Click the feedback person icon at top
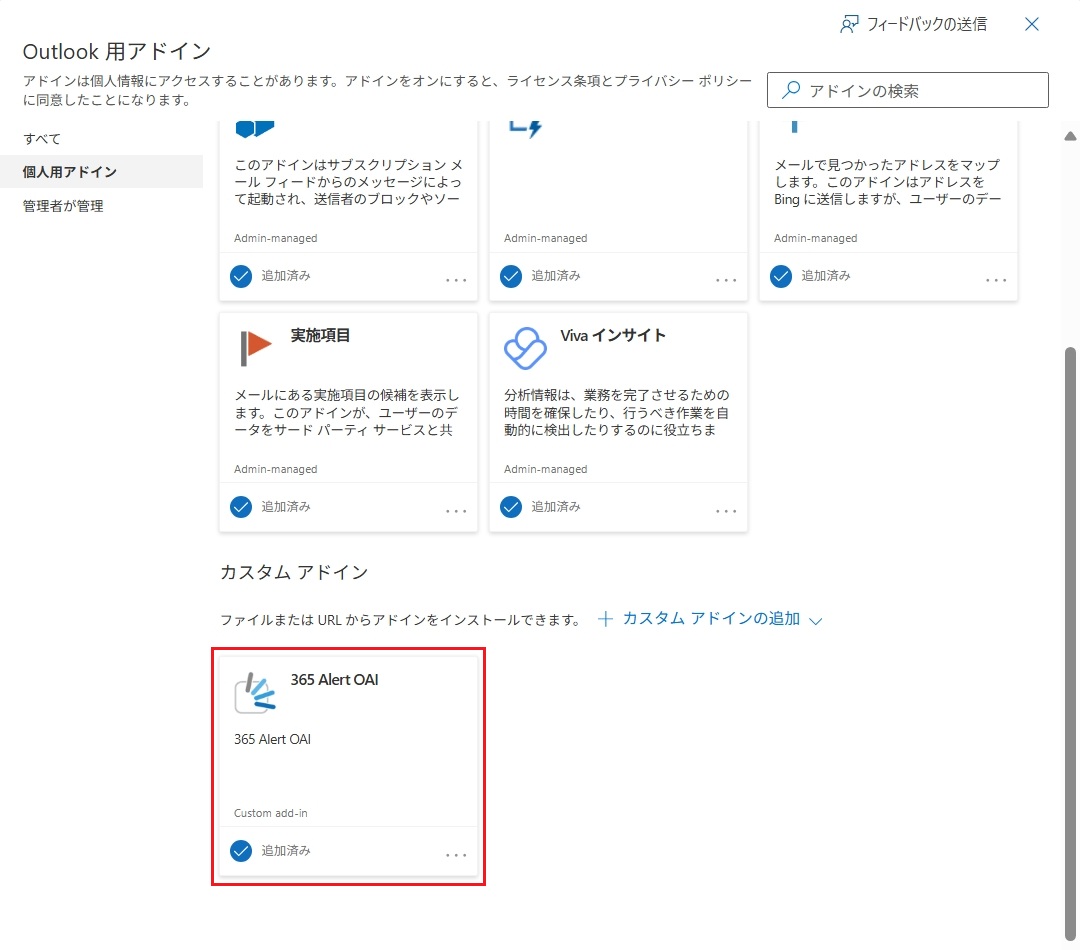1080x950 pixels. 849,24
